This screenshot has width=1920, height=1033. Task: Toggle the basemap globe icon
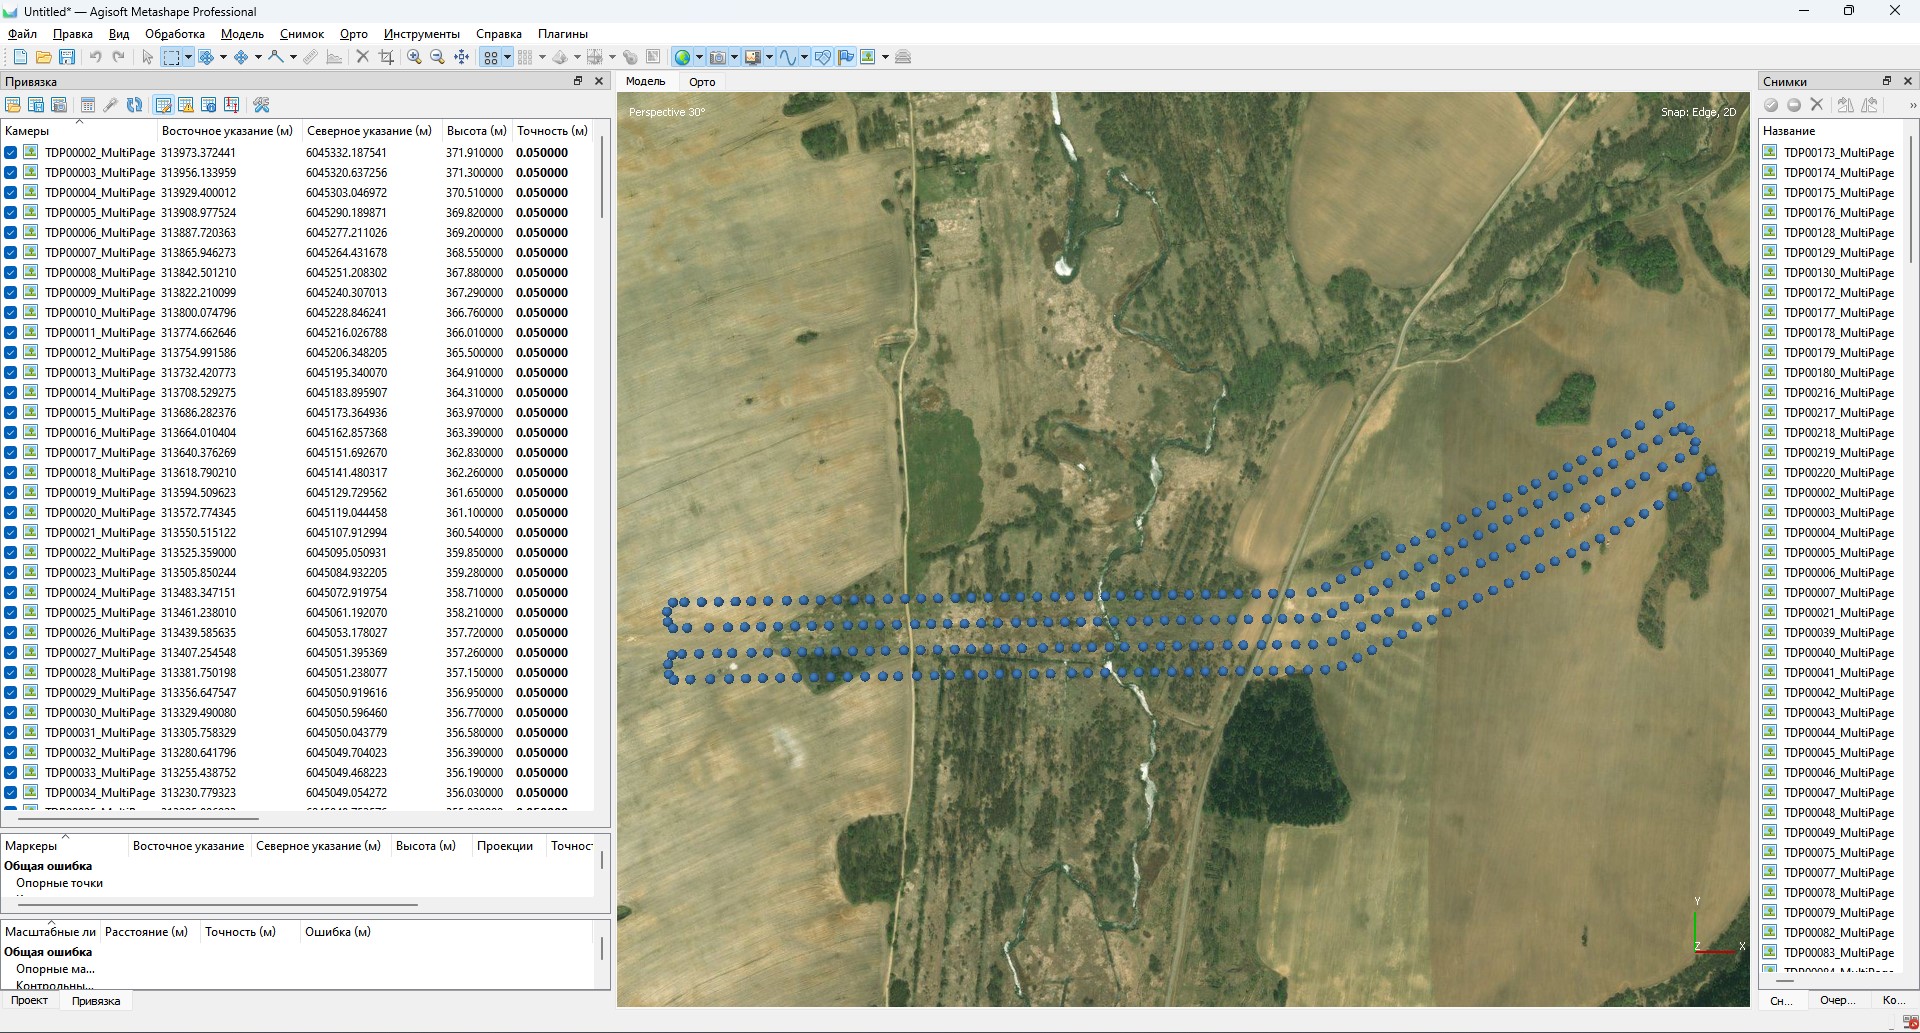click(x=682, y=57)
